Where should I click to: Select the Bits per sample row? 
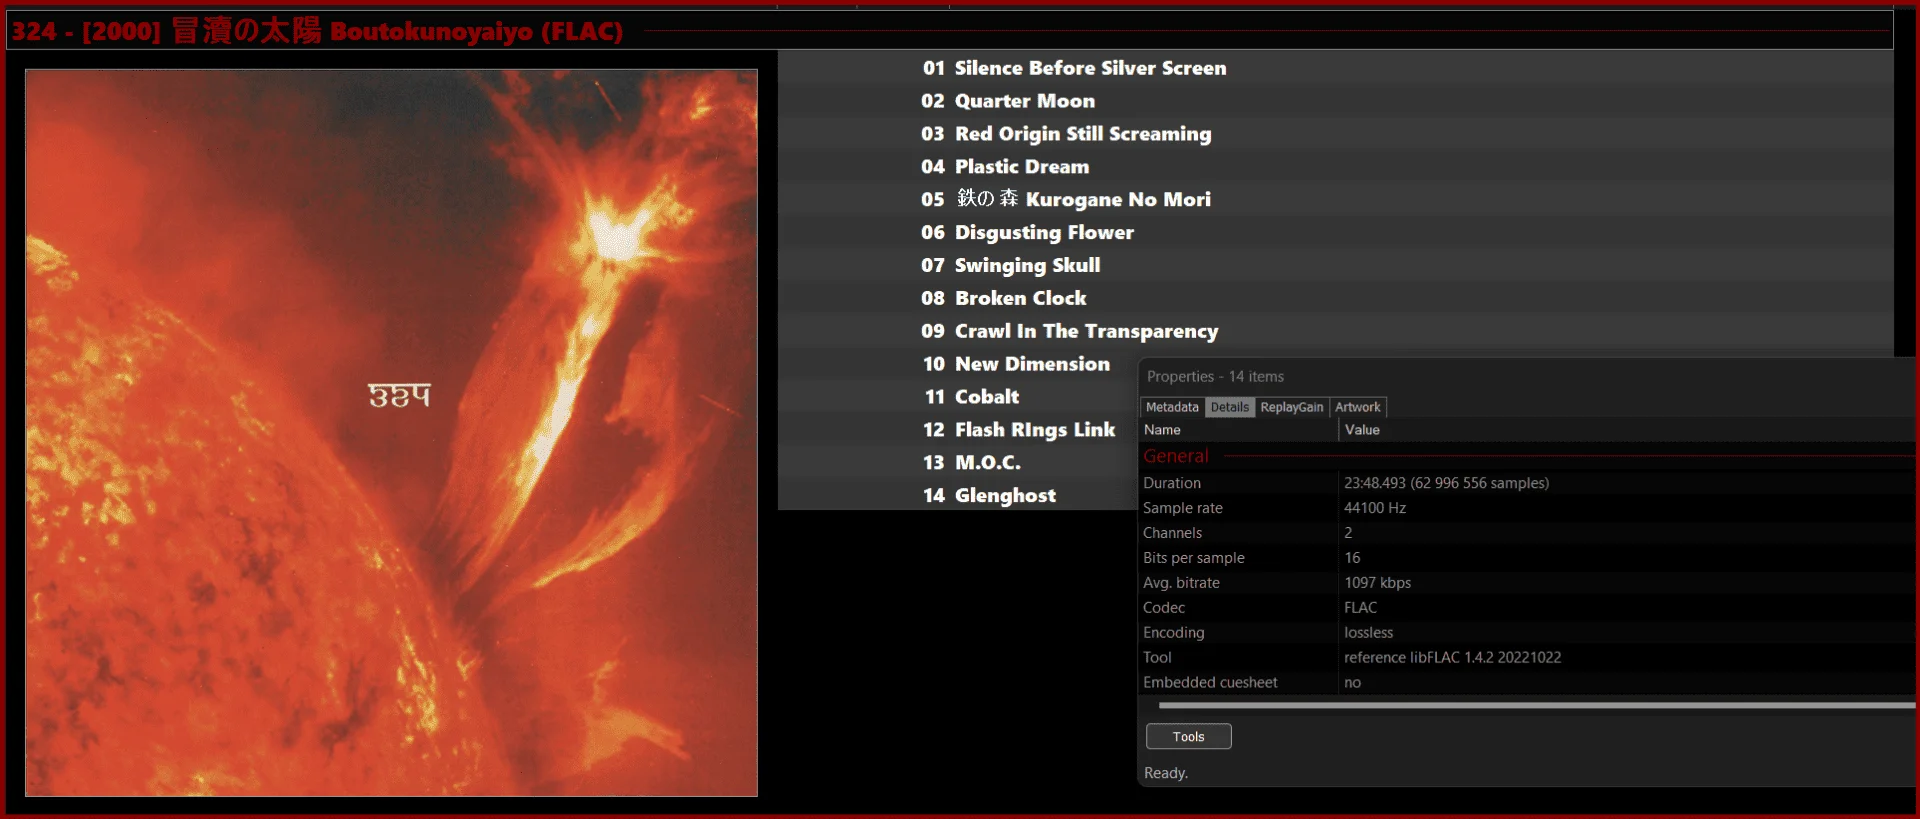pos(1528,558)
